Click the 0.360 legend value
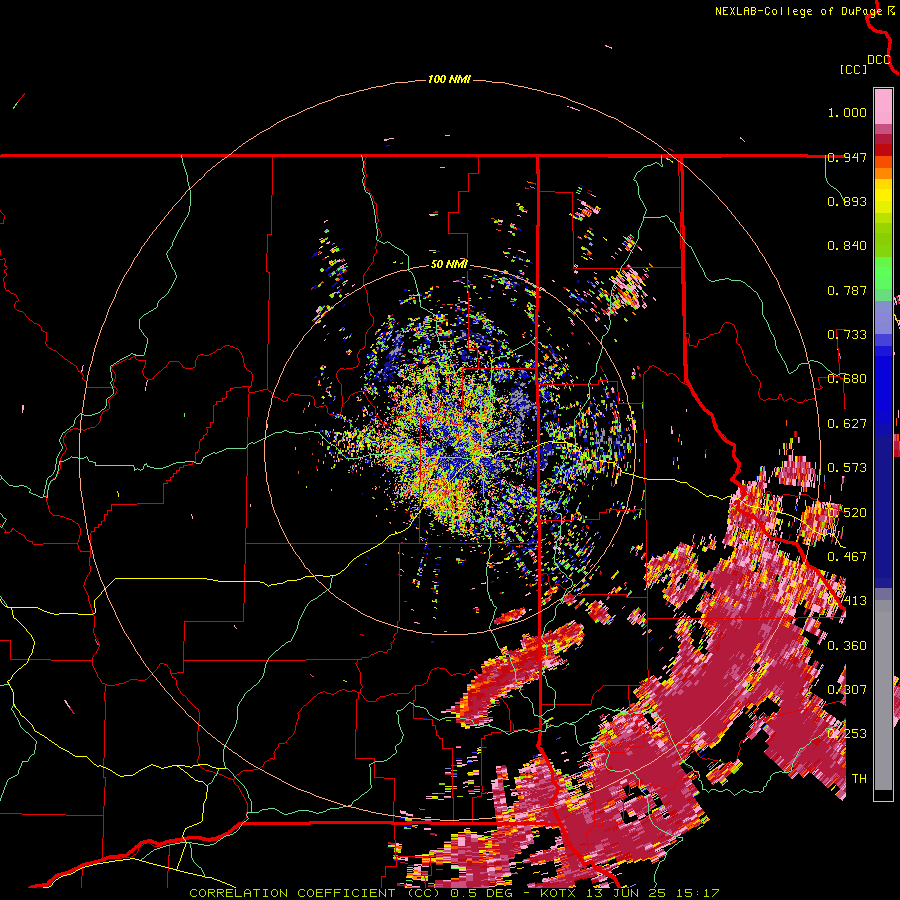This screenshot has height=900, width=900. click(x=847, y=646)
